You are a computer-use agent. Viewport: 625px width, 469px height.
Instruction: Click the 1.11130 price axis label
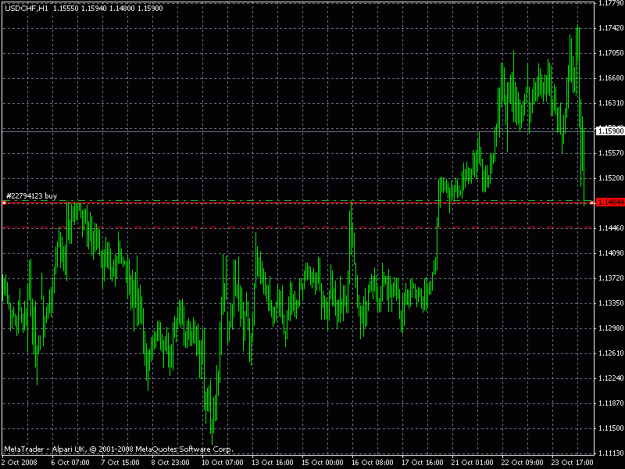coord(611,453)
